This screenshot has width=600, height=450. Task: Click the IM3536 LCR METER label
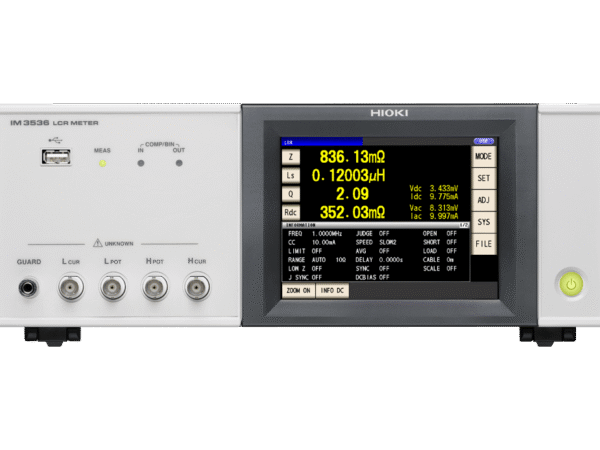click(x=54, y=123)
